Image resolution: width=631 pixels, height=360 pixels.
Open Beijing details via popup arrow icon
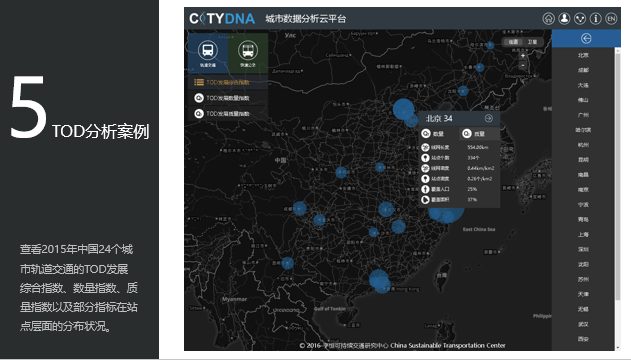(x=489, y=118)
